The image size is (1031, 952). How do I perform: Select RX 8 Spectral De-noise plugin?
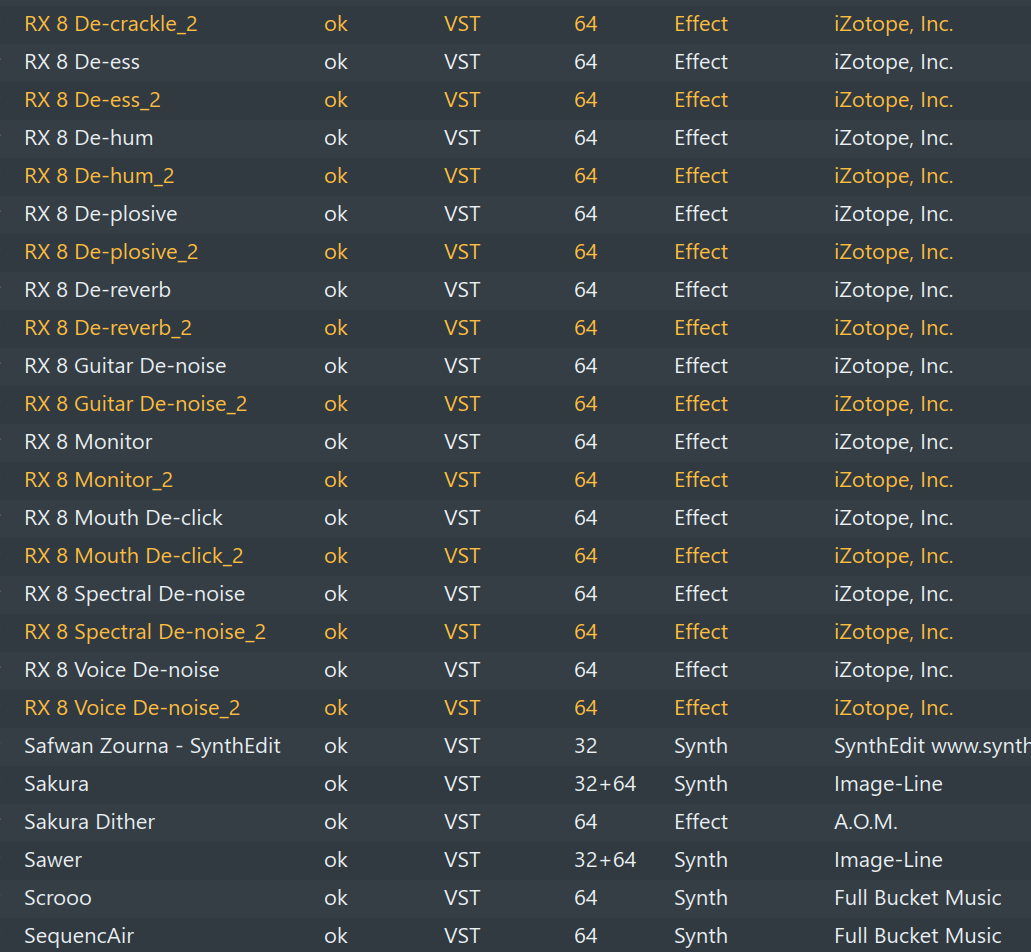tap(134, 594)
